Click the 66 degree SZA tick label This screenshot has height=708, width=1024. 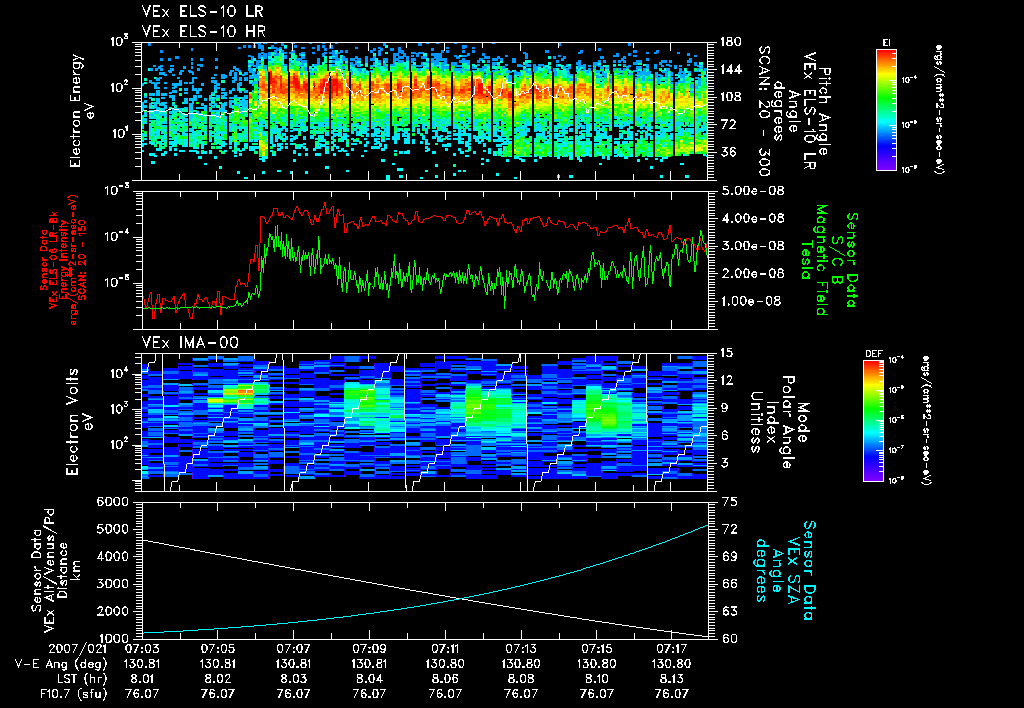730,584
